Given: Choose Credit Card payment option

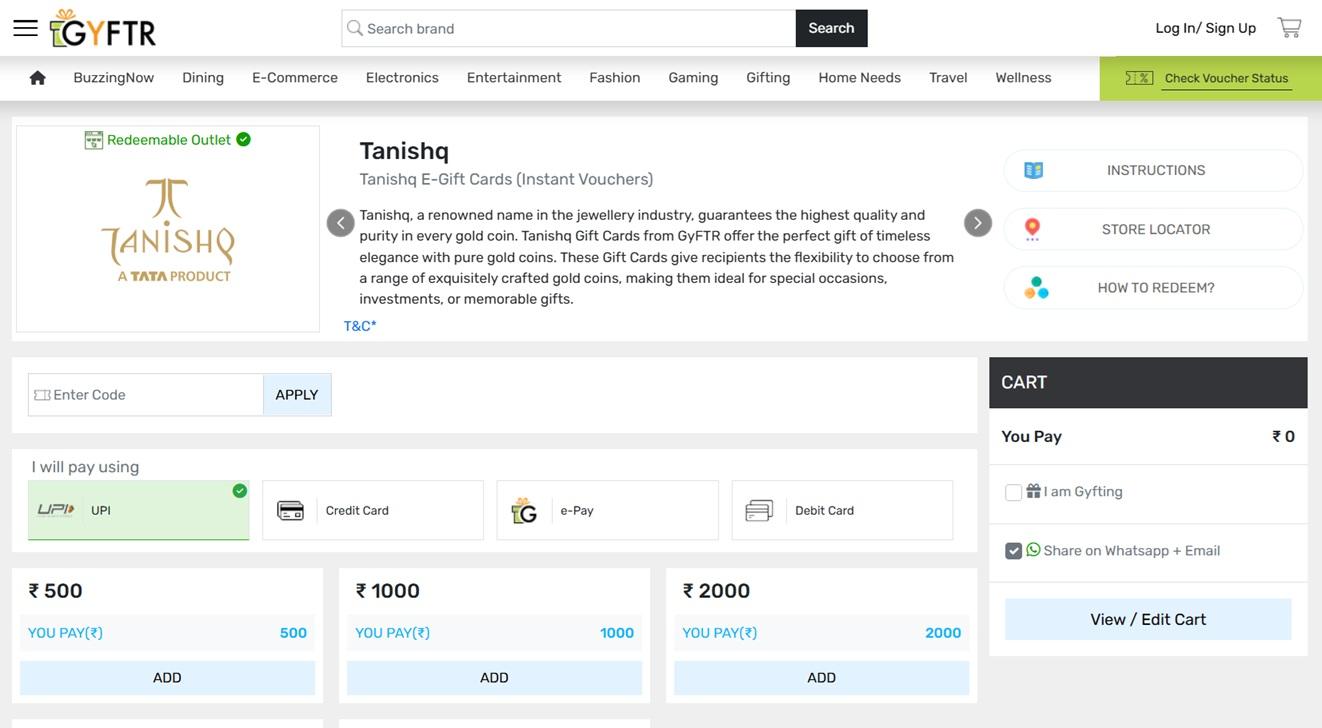Looking at the screenshot, I should (x=372, y=510).
